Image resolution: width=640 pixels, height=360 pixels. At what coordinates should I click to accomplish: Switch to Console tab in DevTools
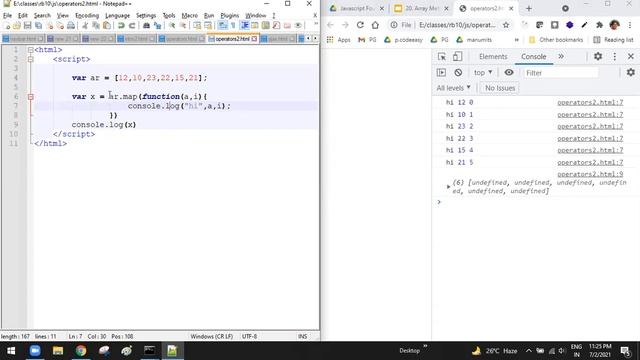point(533,56)
